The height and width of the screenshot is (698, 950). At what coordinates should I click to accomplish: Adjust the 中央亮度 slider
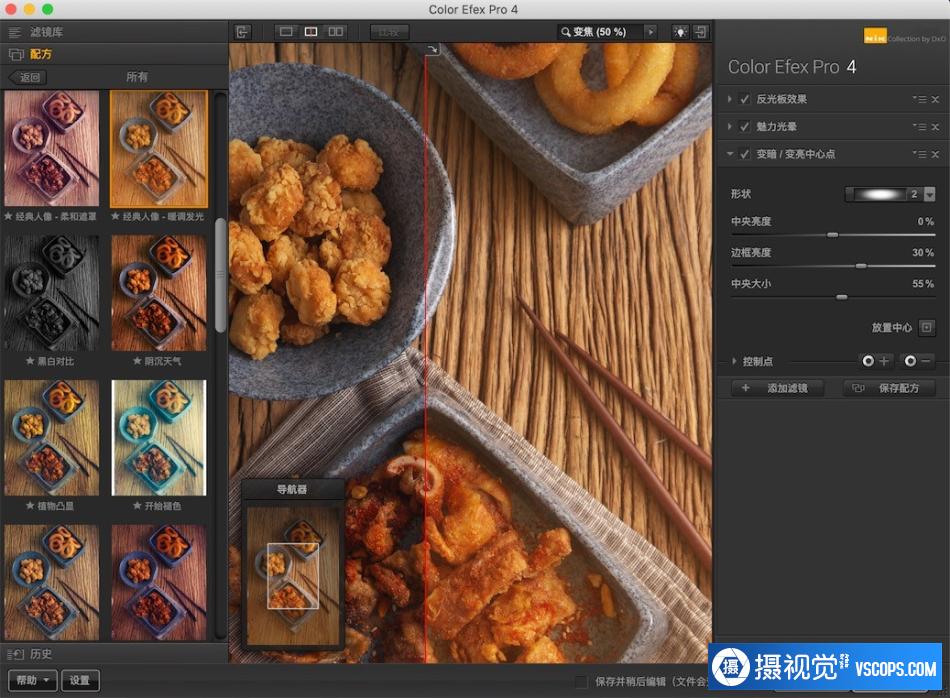coord(832,235)
